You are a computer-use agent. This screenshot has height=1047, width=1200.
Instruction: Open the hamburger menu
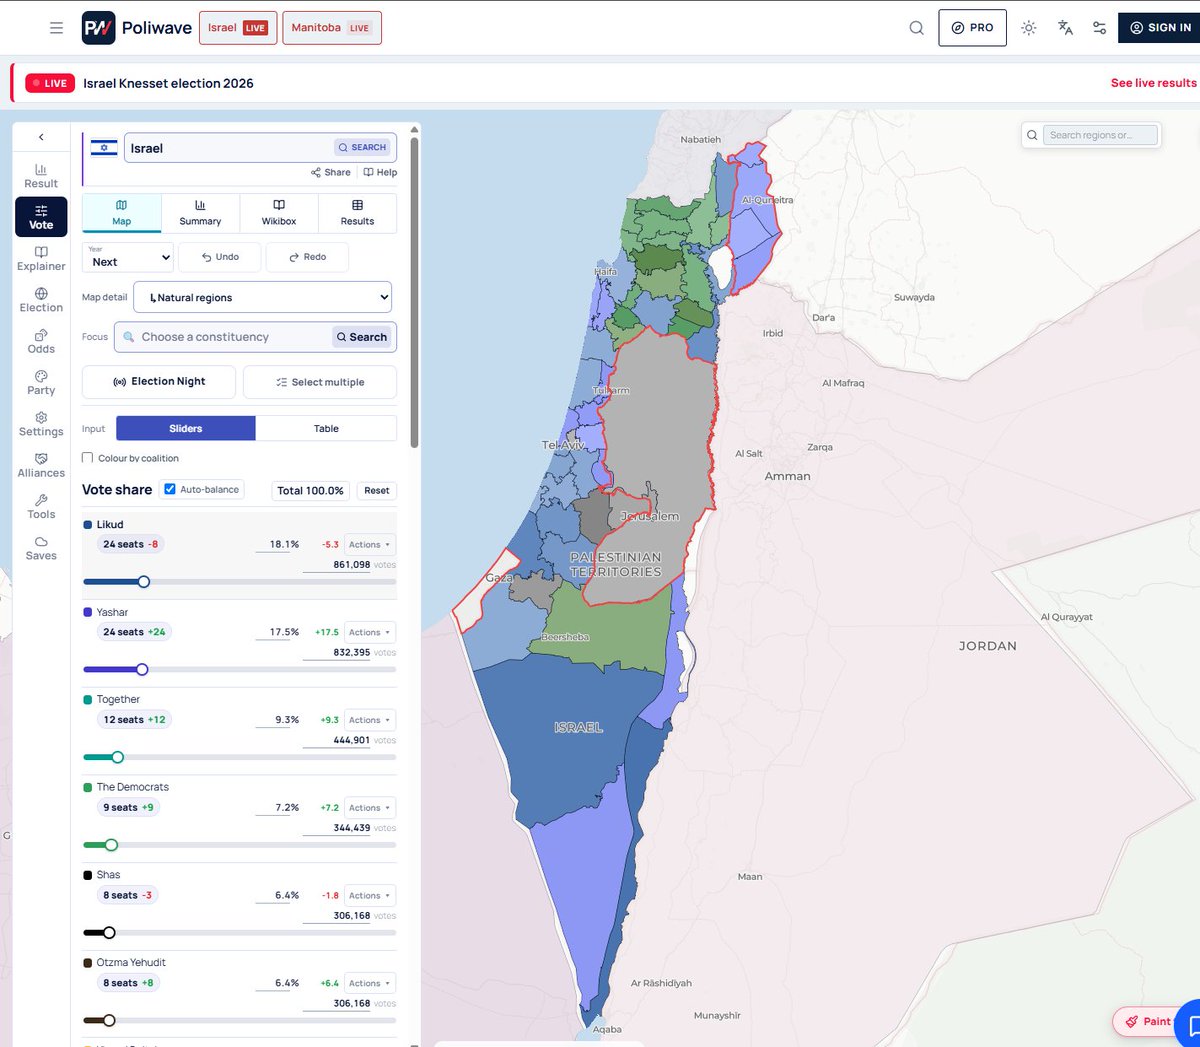click(x=56, y=28)
